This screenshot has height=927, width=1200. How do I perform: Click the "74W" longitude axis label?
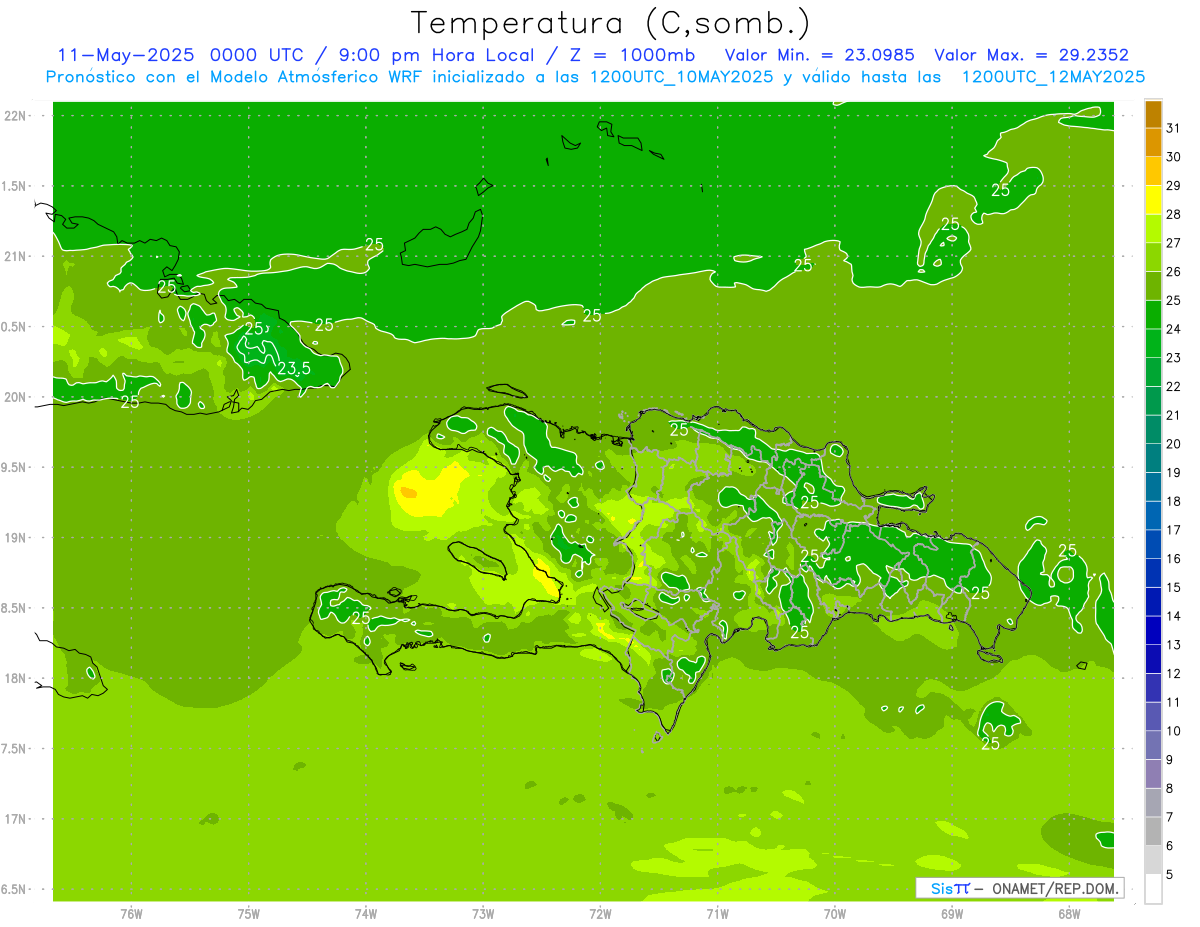(366, 914)
